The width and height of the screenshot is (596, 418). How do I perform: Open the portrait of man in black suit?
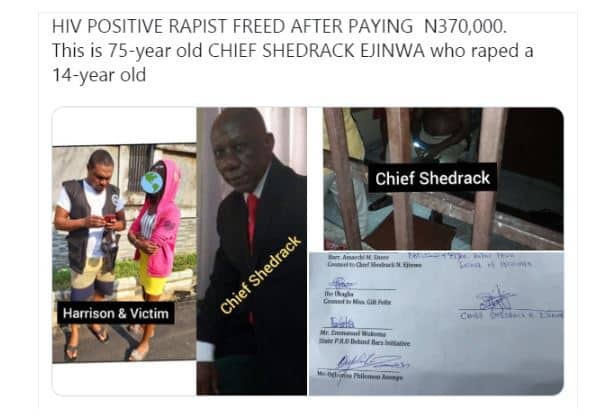[252, 251]
